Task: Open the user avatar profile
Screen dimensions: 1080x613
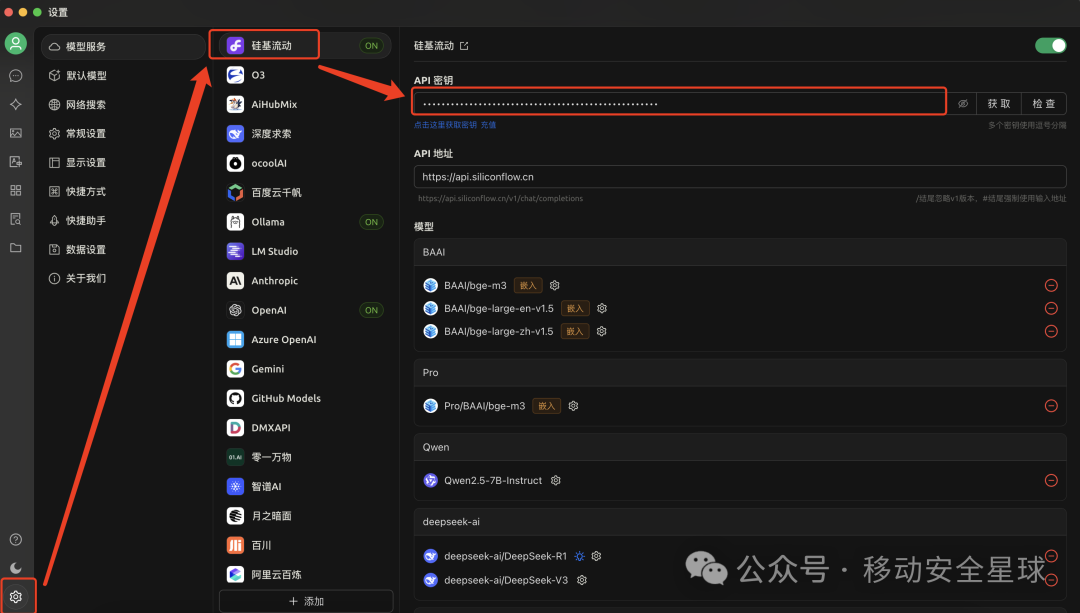Action: click(15, 43)
